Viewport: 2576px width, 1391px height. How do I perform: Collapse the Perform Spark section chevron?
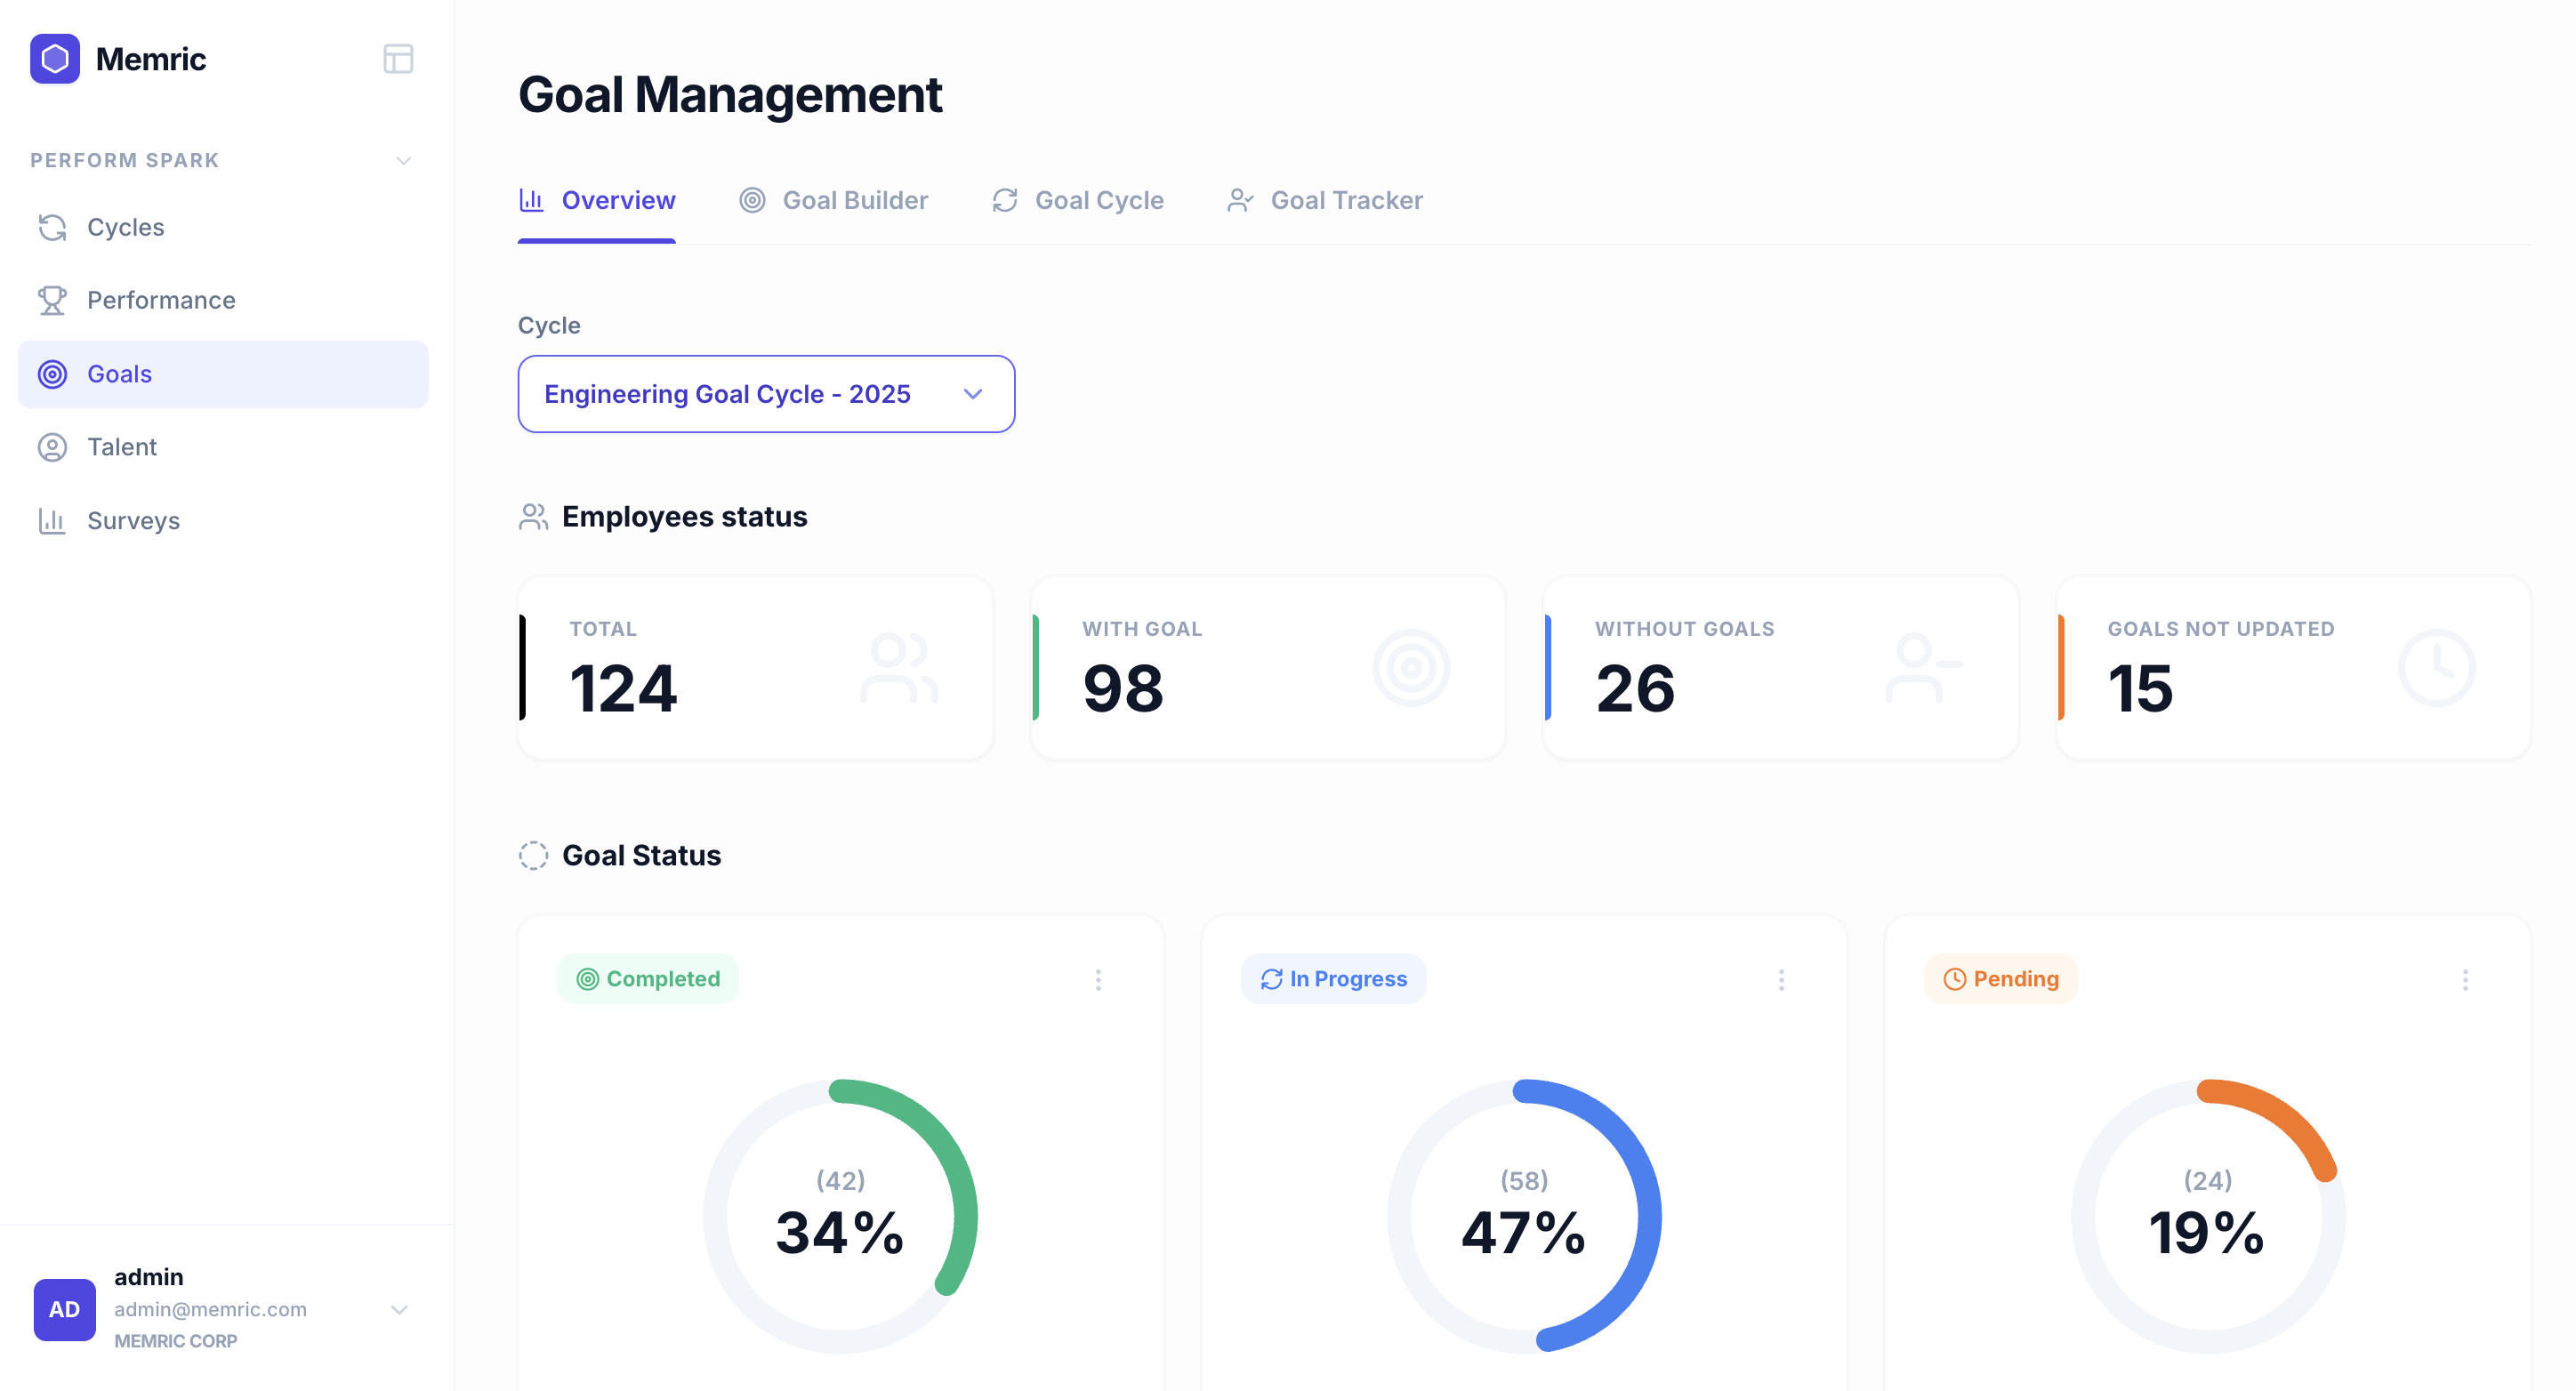coord(403,161)
